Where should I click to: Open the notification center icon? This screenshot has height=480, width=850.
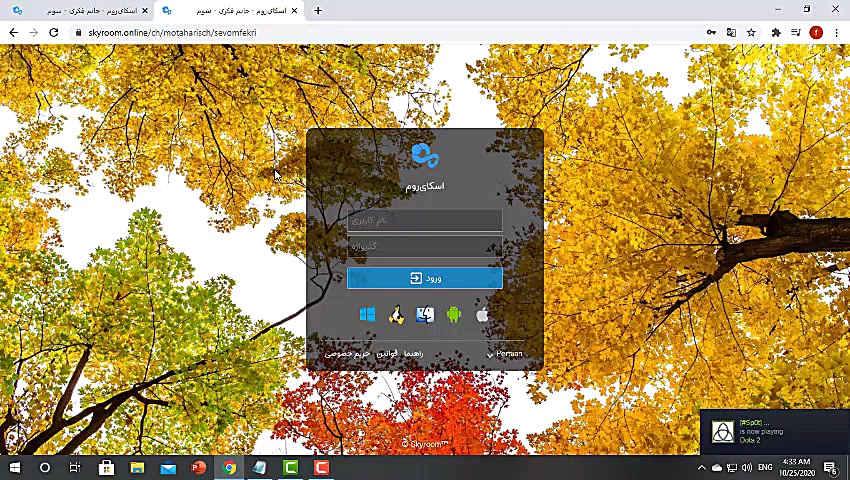pyautogui.click(x=831, y=468)
